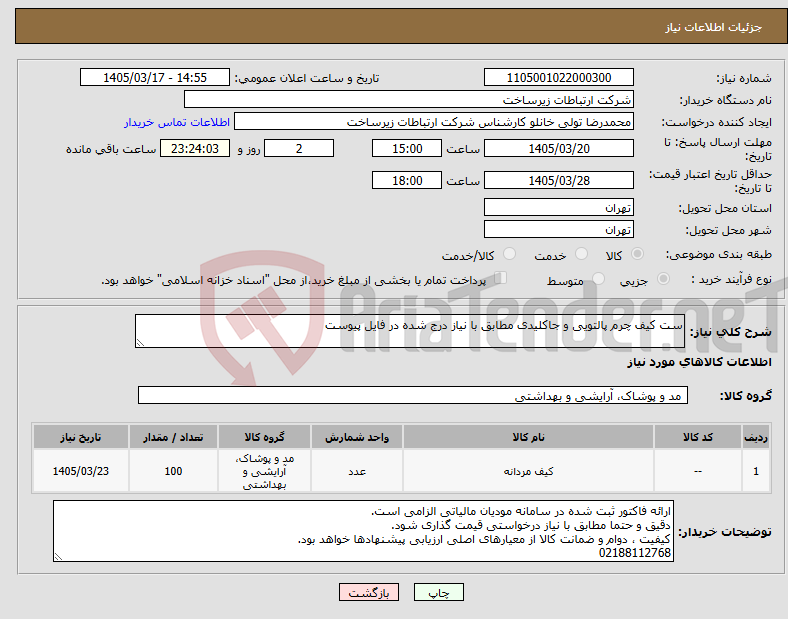Viewport: 788px width, 619px height.
Task: Click the کد کالا column header
Action: (x=698, y=437)
